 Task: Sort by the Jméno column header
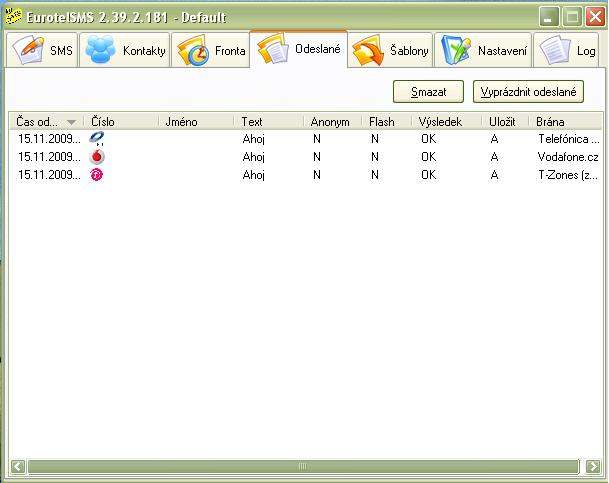coord(197,122)
